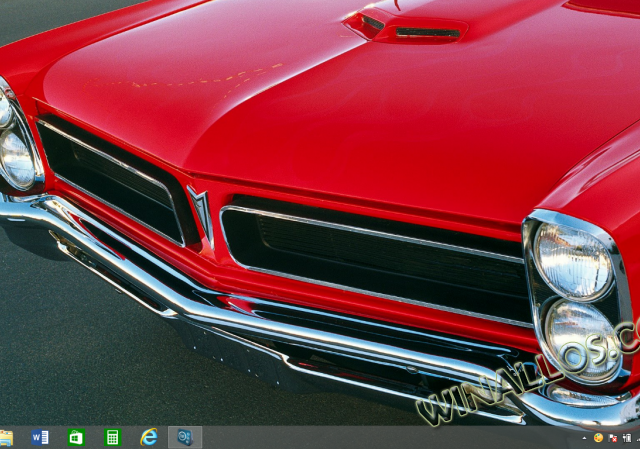This screenshot has height=449, width=640.
Task: Launch the green Calculator app icon
Action: pyautogui.click(x=112, y=437)
